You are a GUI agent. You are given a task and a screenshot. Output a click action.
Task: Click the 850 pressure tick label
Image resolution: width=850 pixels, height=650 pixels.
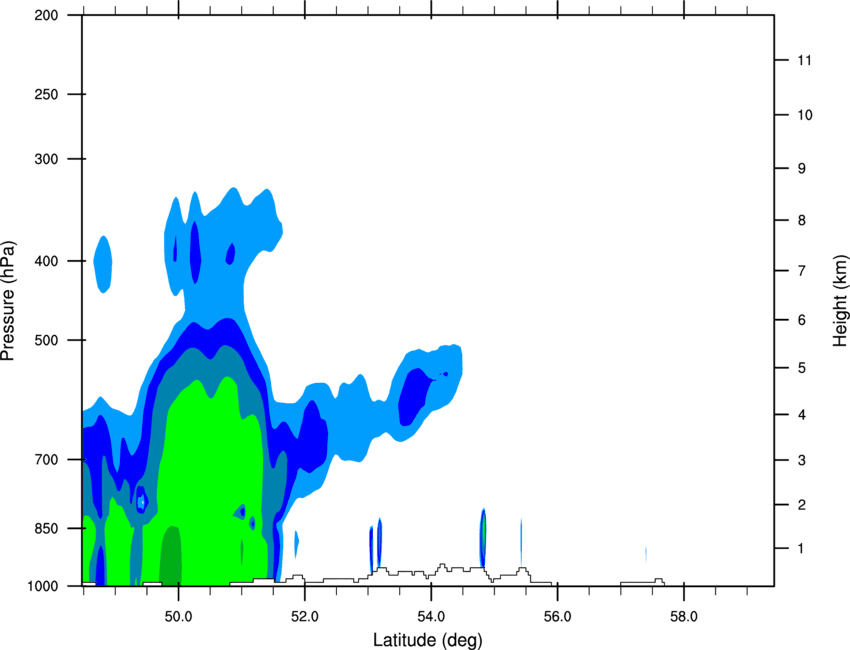[x=47, y=528]
